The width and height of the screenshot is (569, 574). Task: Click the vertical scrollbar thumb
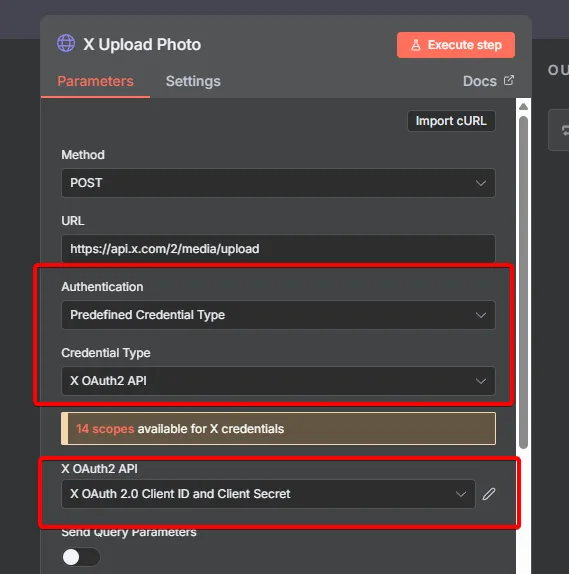coord(523,282)
